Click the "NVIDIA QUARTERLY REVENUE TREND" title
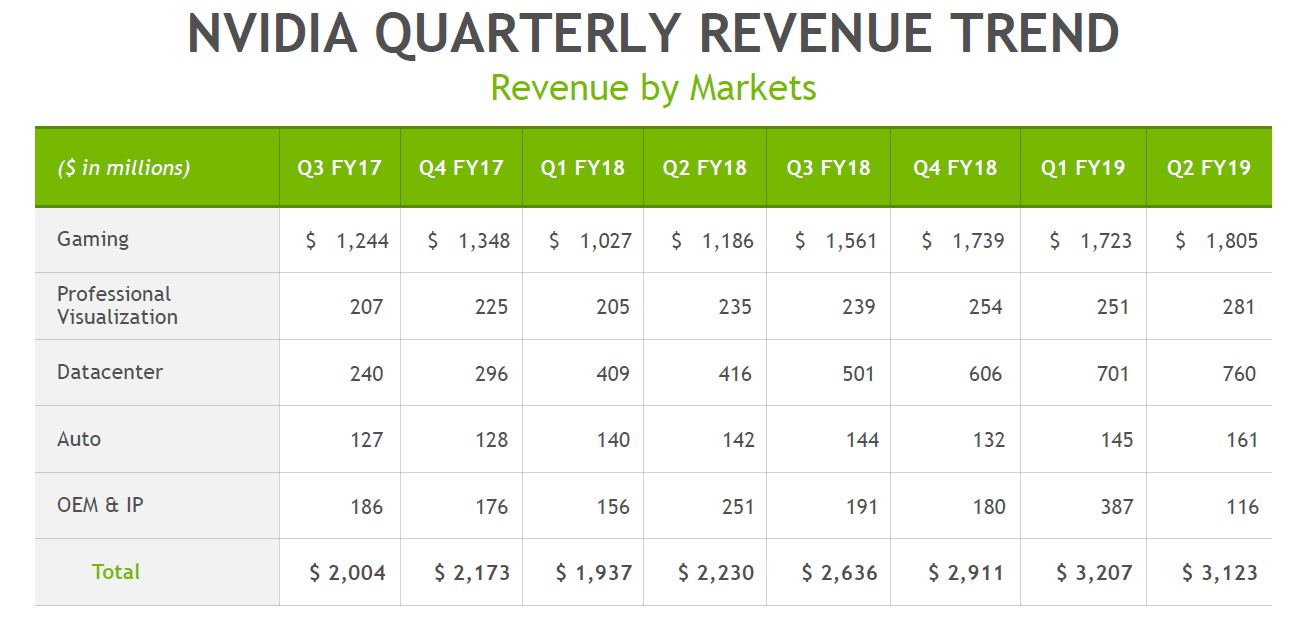Viewport: 1305px width, 626px height. click(653, 33)
